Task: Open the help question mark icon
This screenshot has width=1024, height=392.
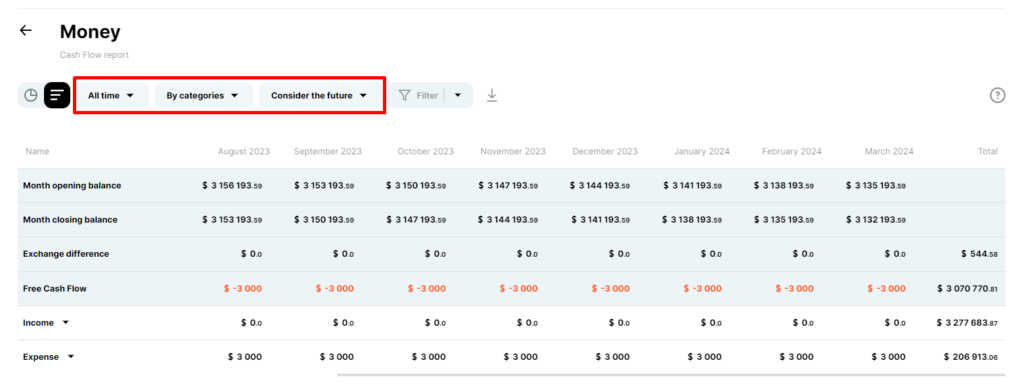Action: click(x=997, y=95)
